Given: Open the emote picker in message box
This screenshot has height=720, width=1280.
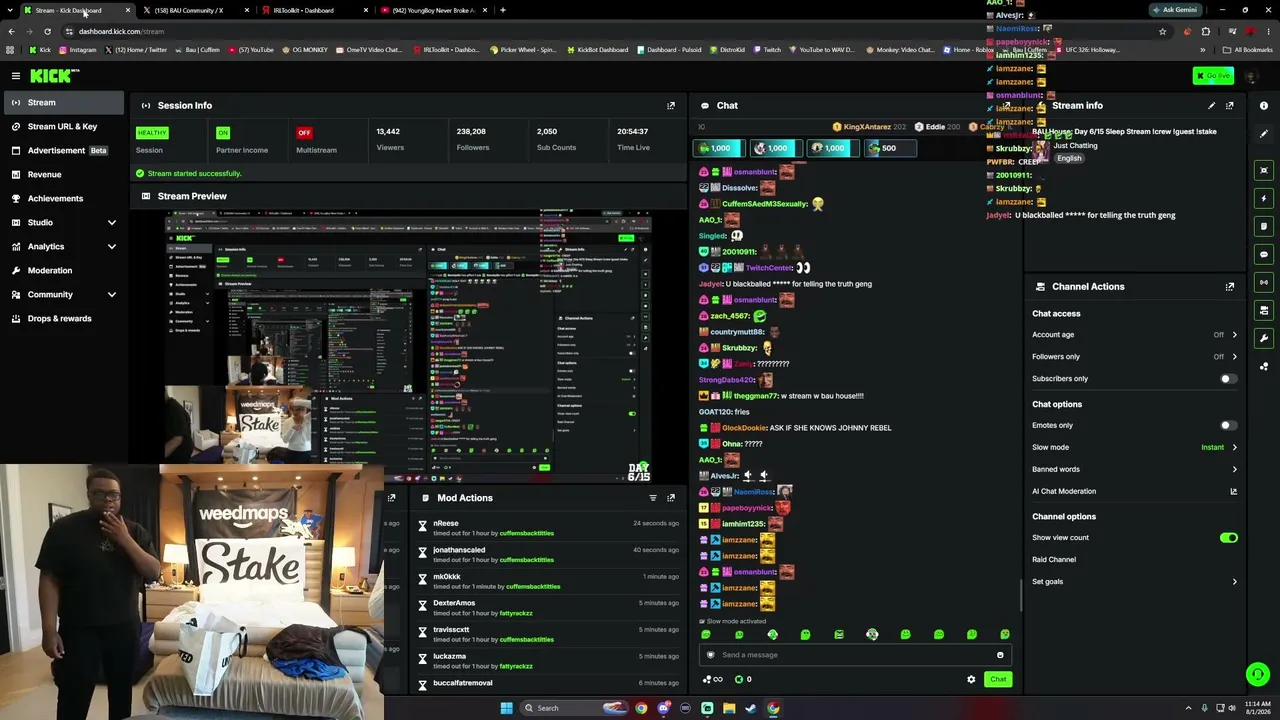Looking at the screenshot, I should tap(1000, 655).
